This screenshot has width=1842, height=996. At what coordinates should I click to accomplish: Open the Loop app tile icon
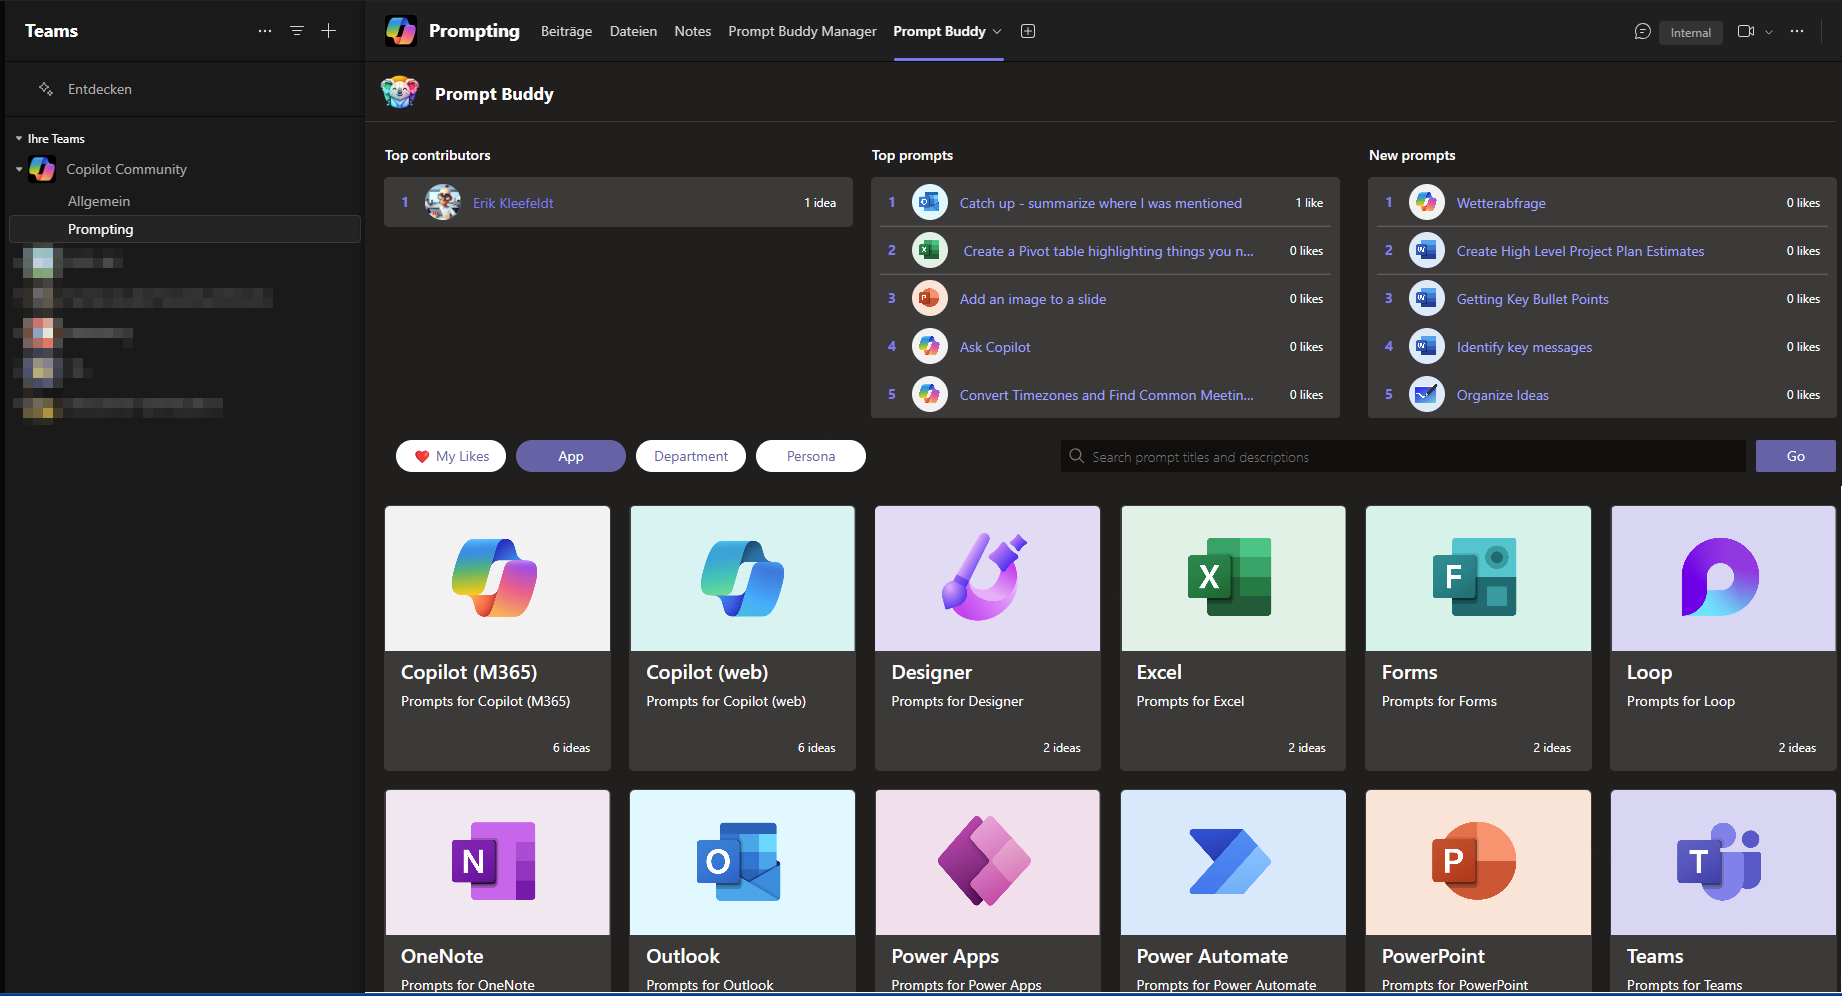click(x=1722, y=578)
